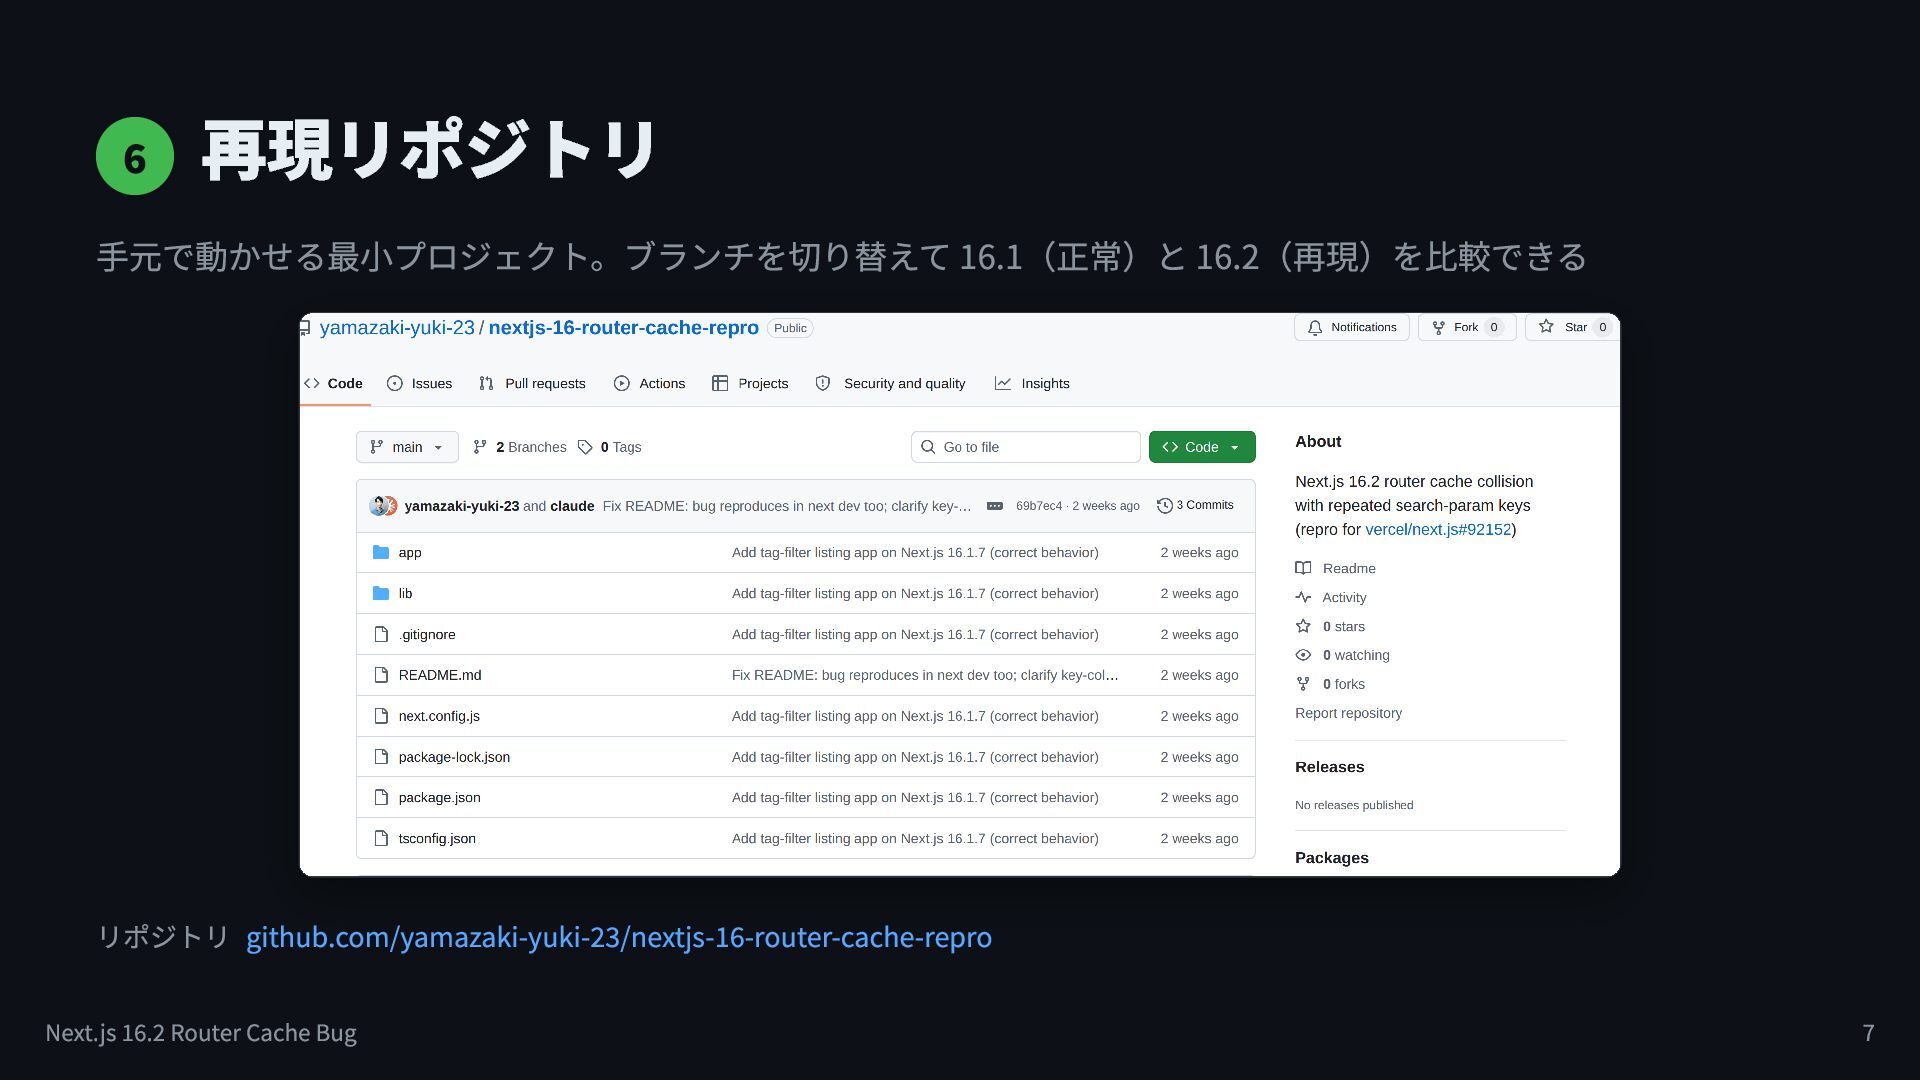Open package-lock.json file
1920x1080 pixels.
point(454,757)
